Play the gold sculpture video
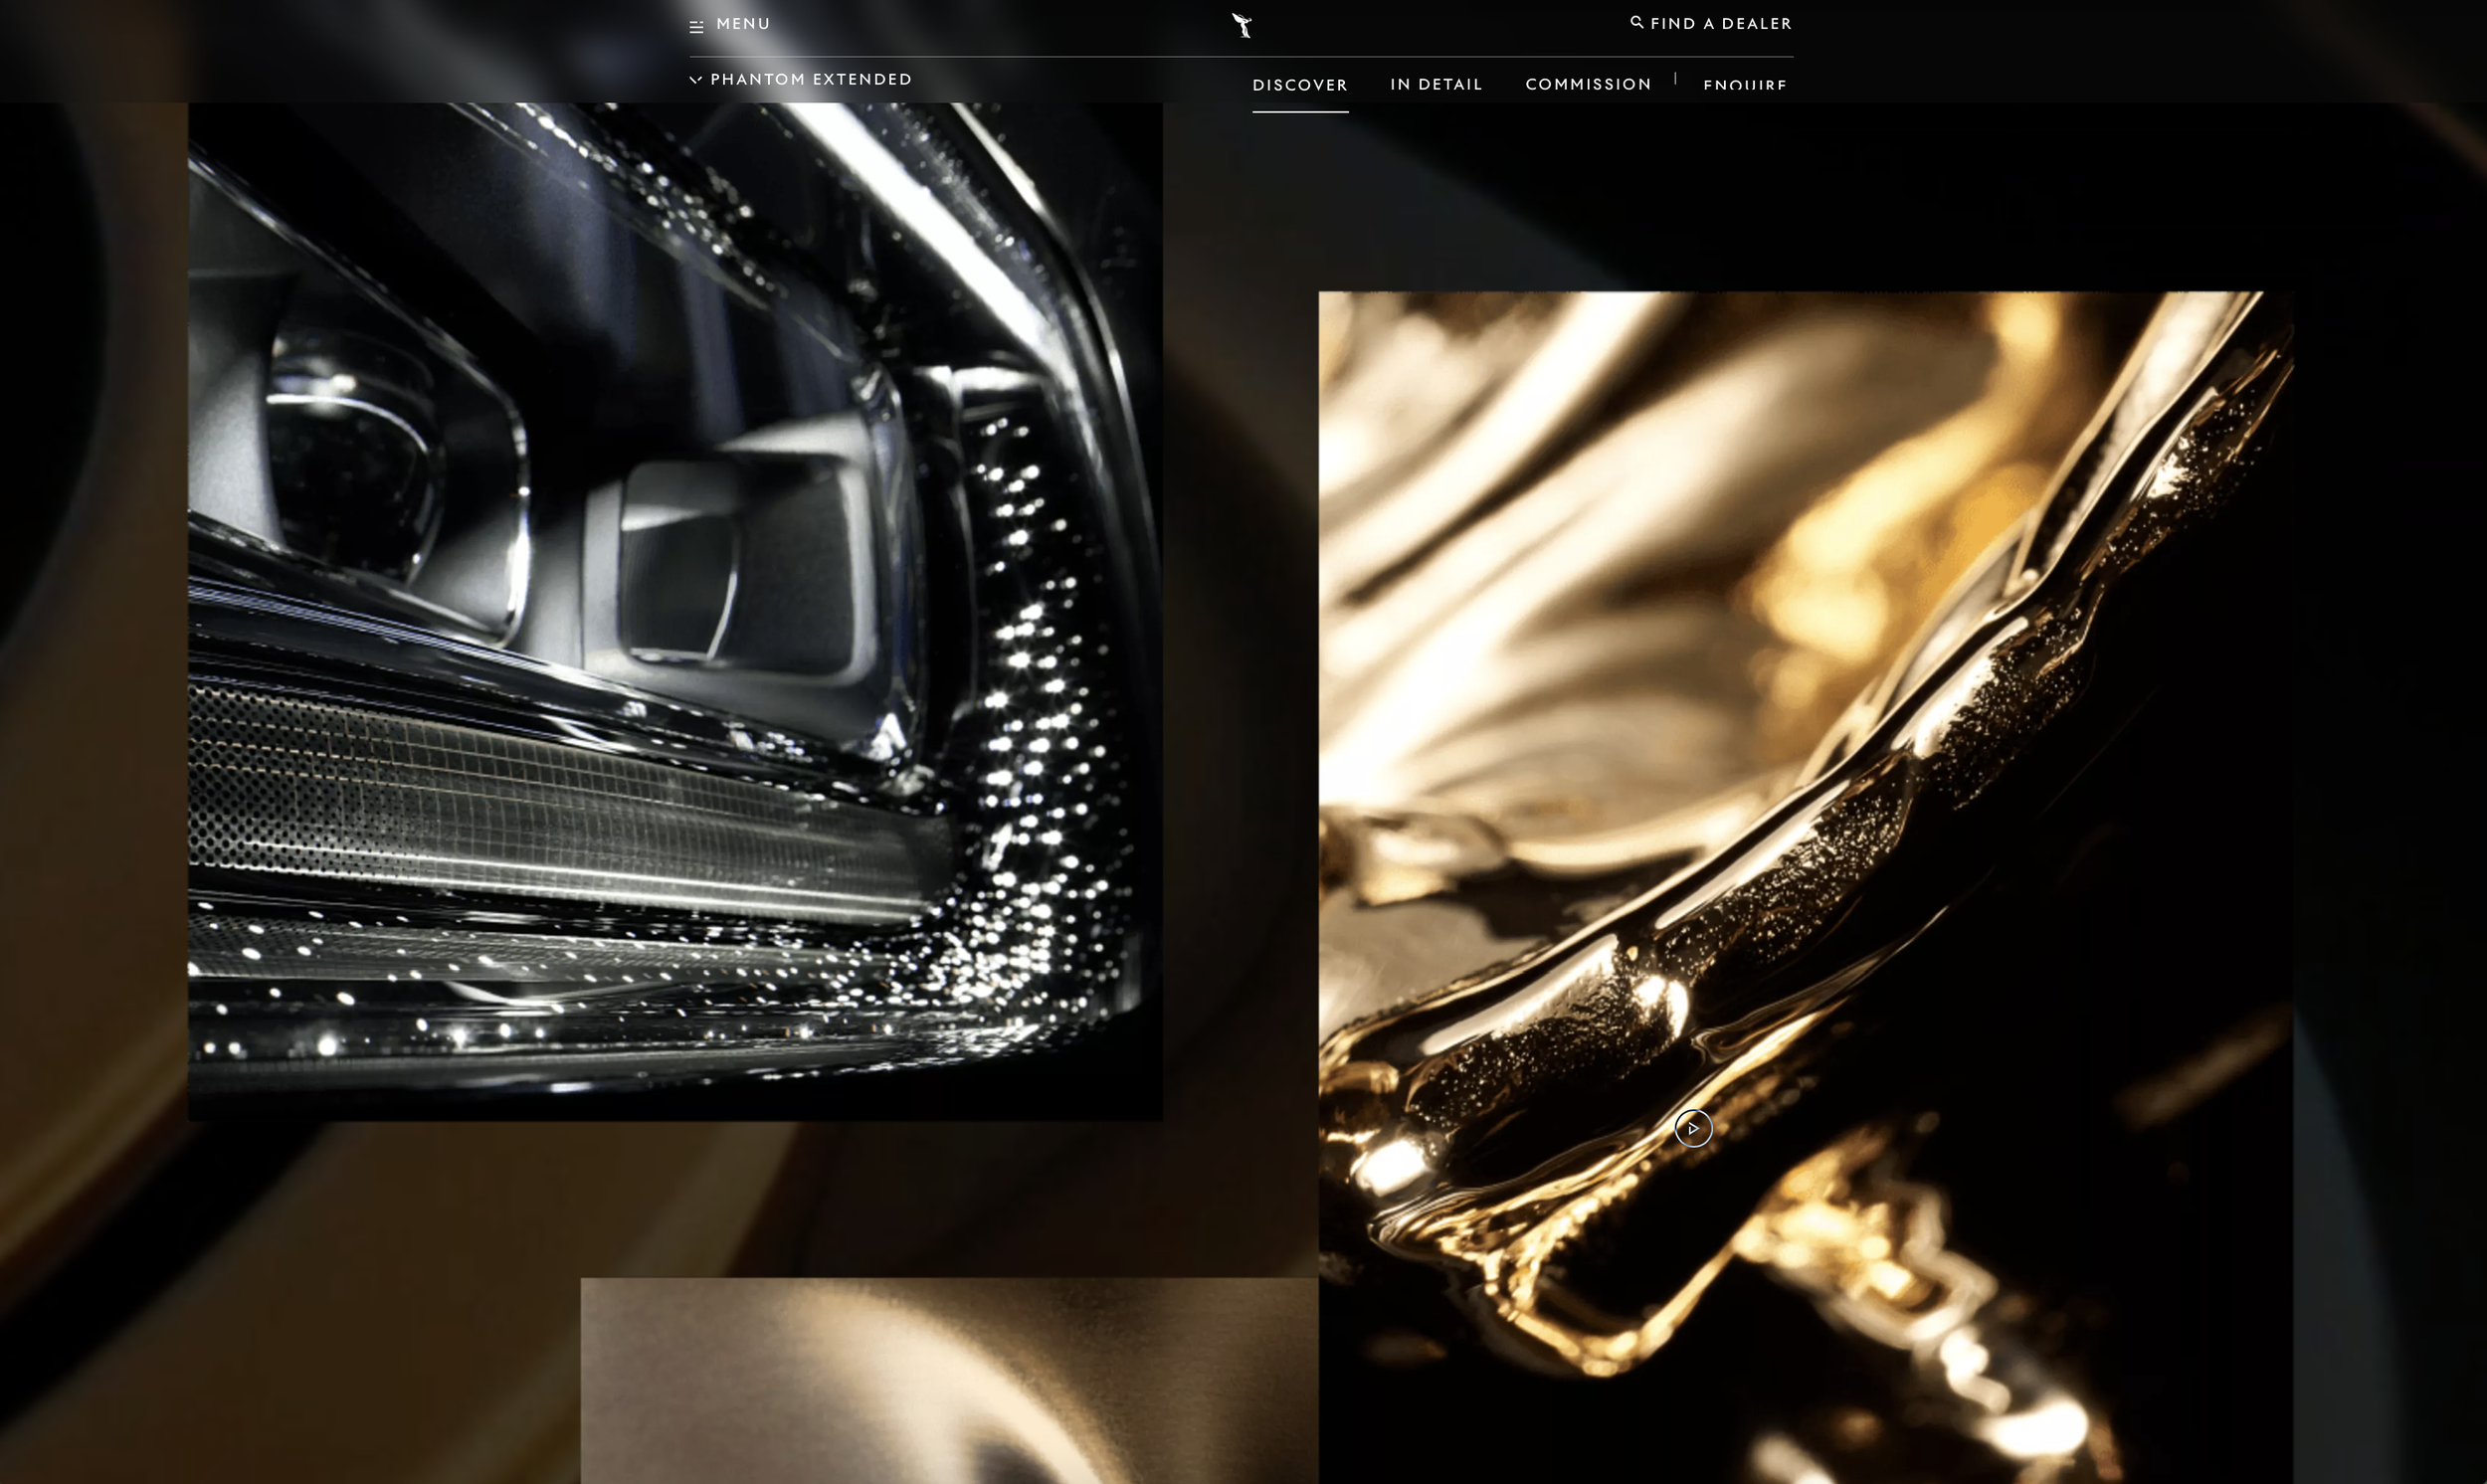Image resolution: width=2487 pixels, height=1484 pixels. (1693, 1128)
